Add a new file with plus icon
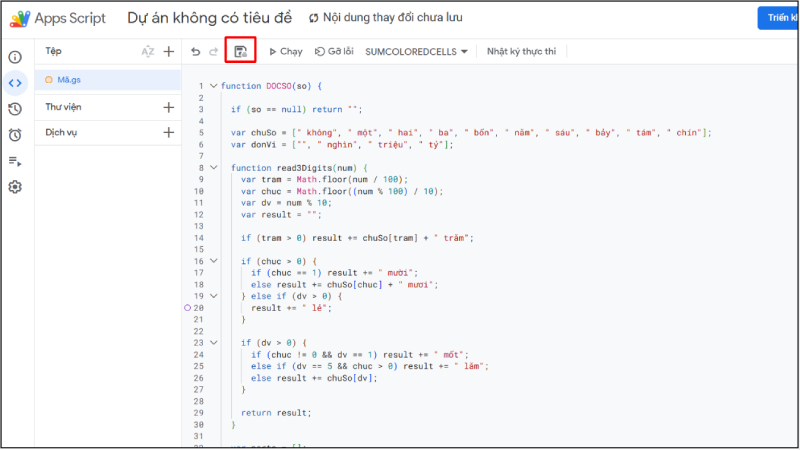 (168, 52)
